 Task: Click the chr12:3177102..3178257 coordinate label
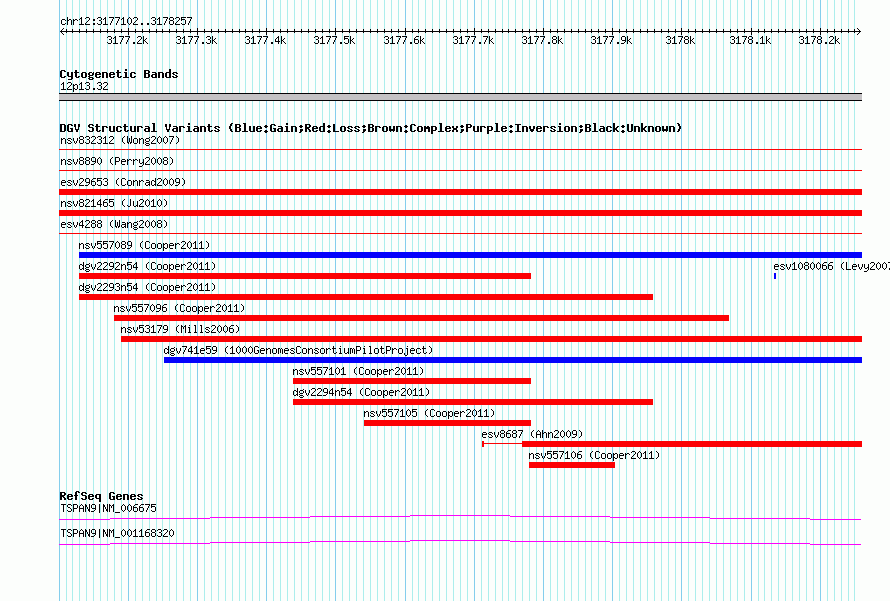[x=126, y=21]
